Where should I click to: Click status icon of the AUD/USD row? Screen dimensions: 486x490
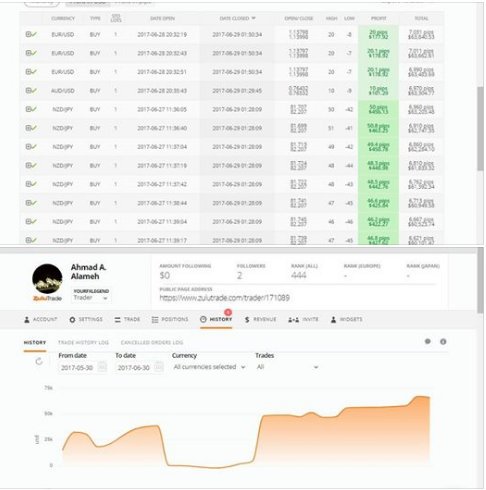click(x=31, y=90)
